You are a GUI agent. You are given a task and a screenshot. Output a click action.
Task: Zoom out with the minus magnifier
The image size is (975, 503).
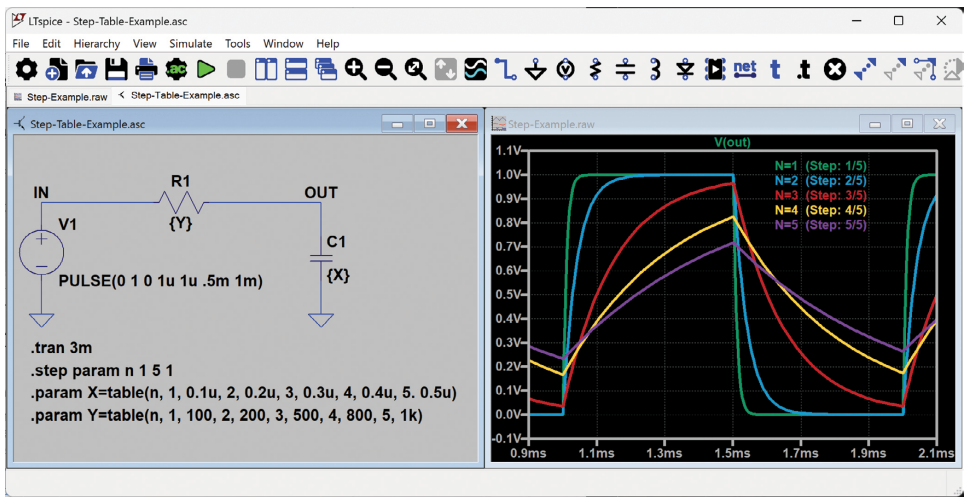click(386, 69)
